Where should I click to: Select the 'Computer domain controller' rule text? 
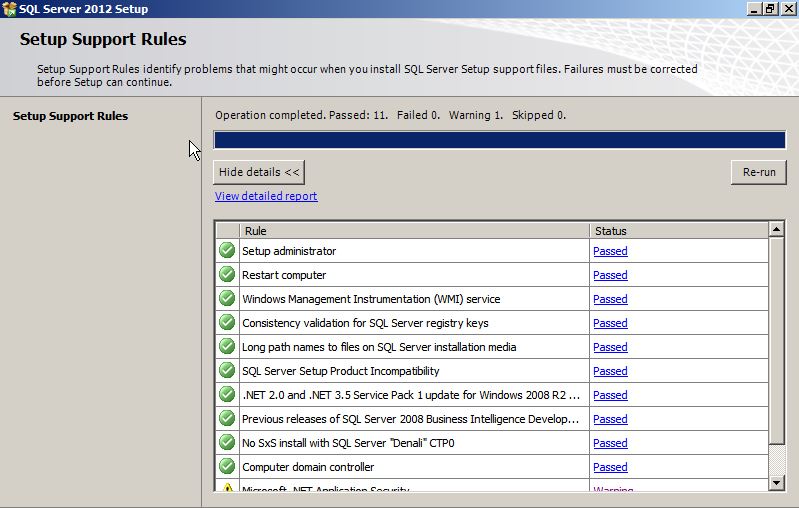(x=308, y=467)
